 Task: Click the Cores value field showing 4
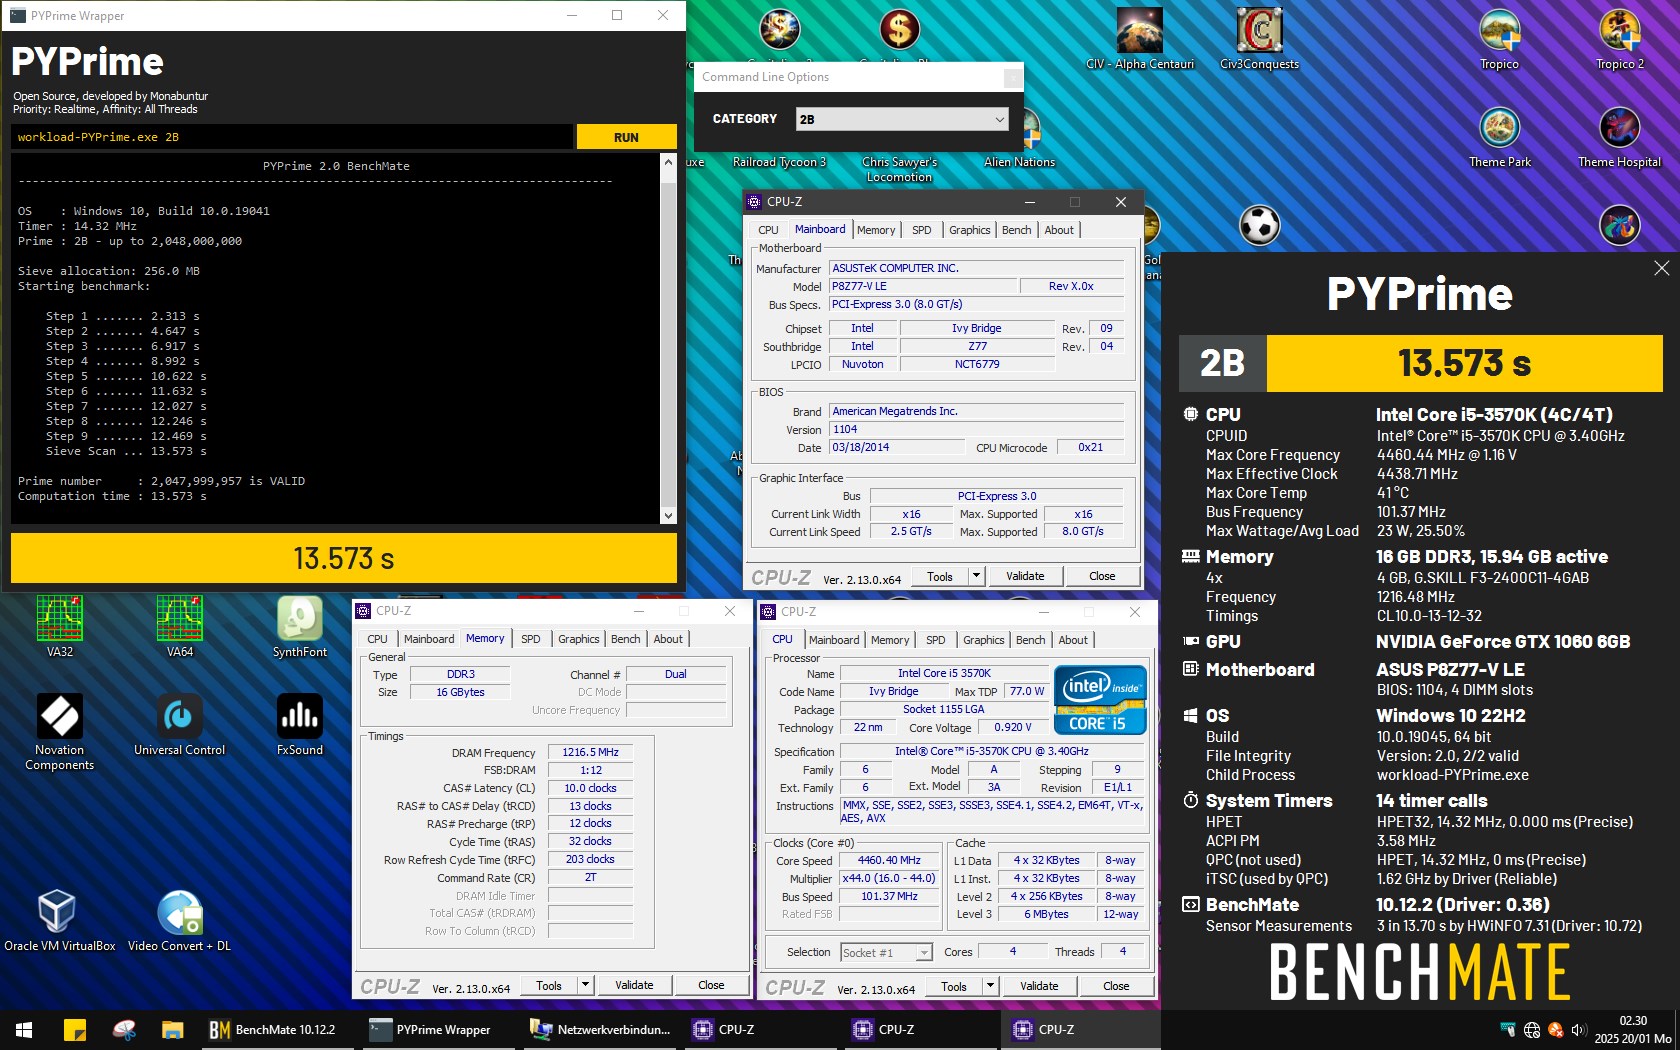(x=1012, y=952)
